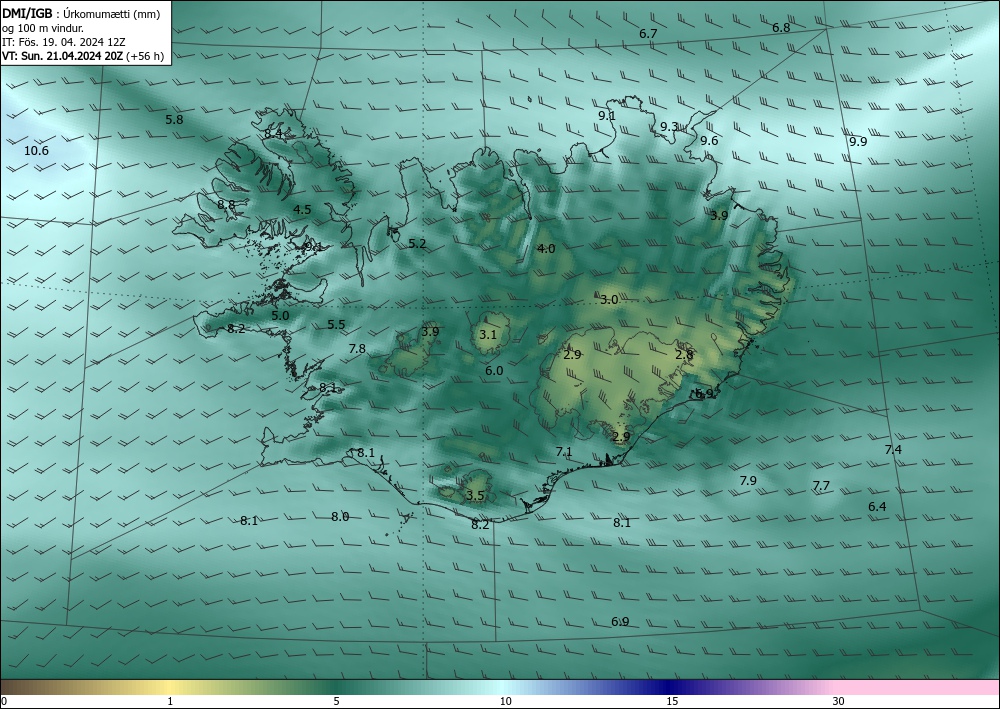Select the 6.8 value near the top edge
The width and height of the screenshot is (1000, 709).
coord(781,28)
